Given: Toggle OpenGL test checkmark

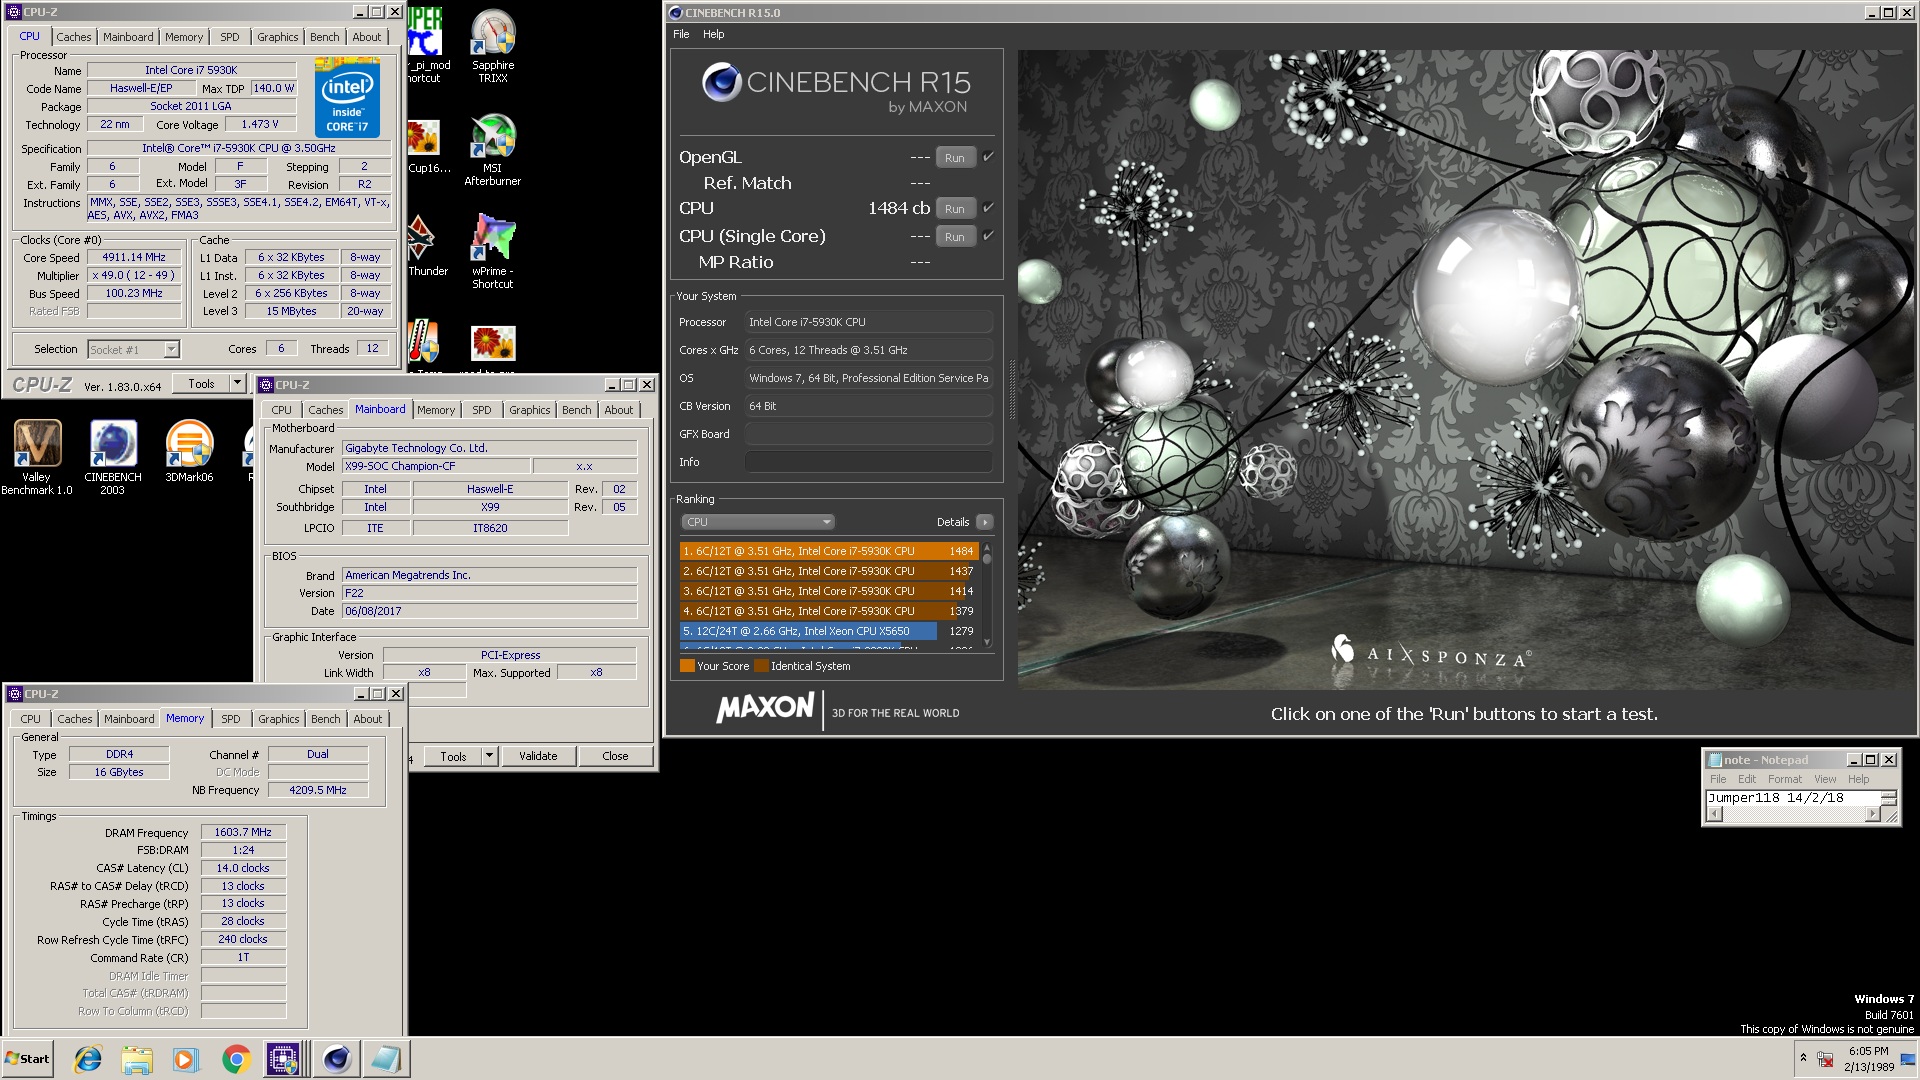Looking at the screenshot, I should coord(988,157).
